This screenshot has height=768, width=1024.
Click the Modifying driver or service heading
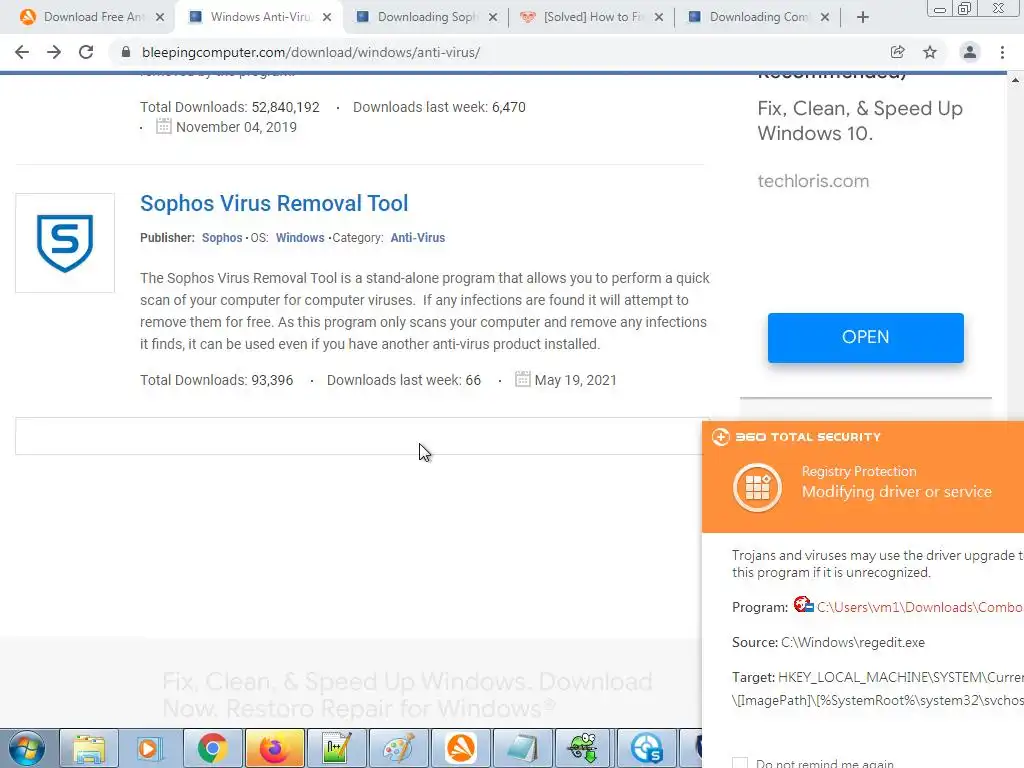tap(897, 492)
